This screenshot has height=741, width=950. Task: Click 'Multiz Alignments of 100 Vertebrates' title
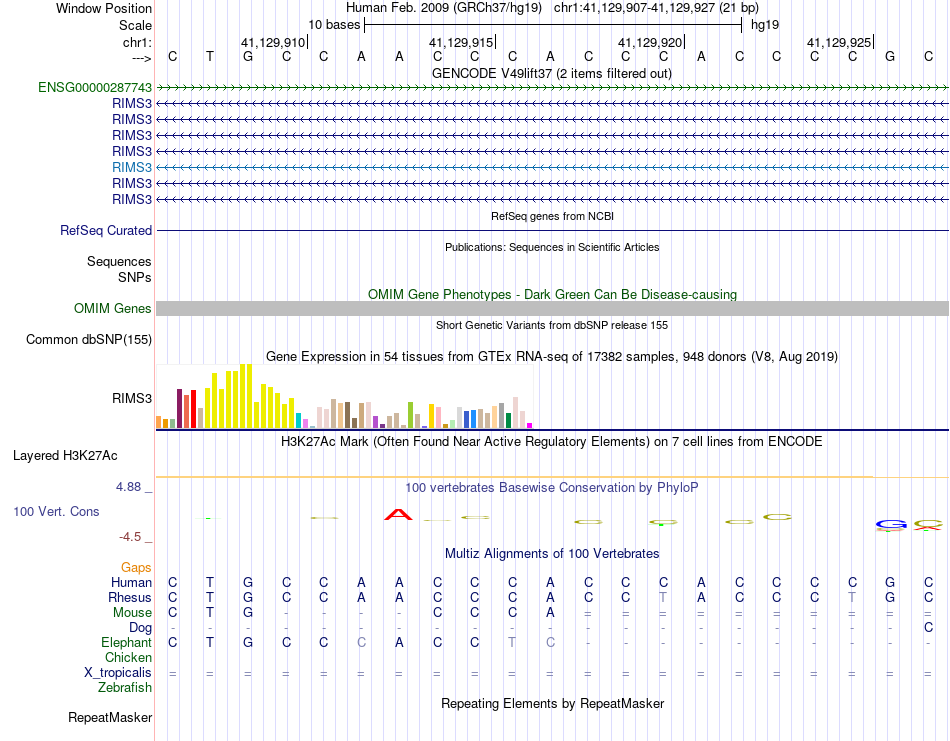pyautogui.click(x=552, y=554)
